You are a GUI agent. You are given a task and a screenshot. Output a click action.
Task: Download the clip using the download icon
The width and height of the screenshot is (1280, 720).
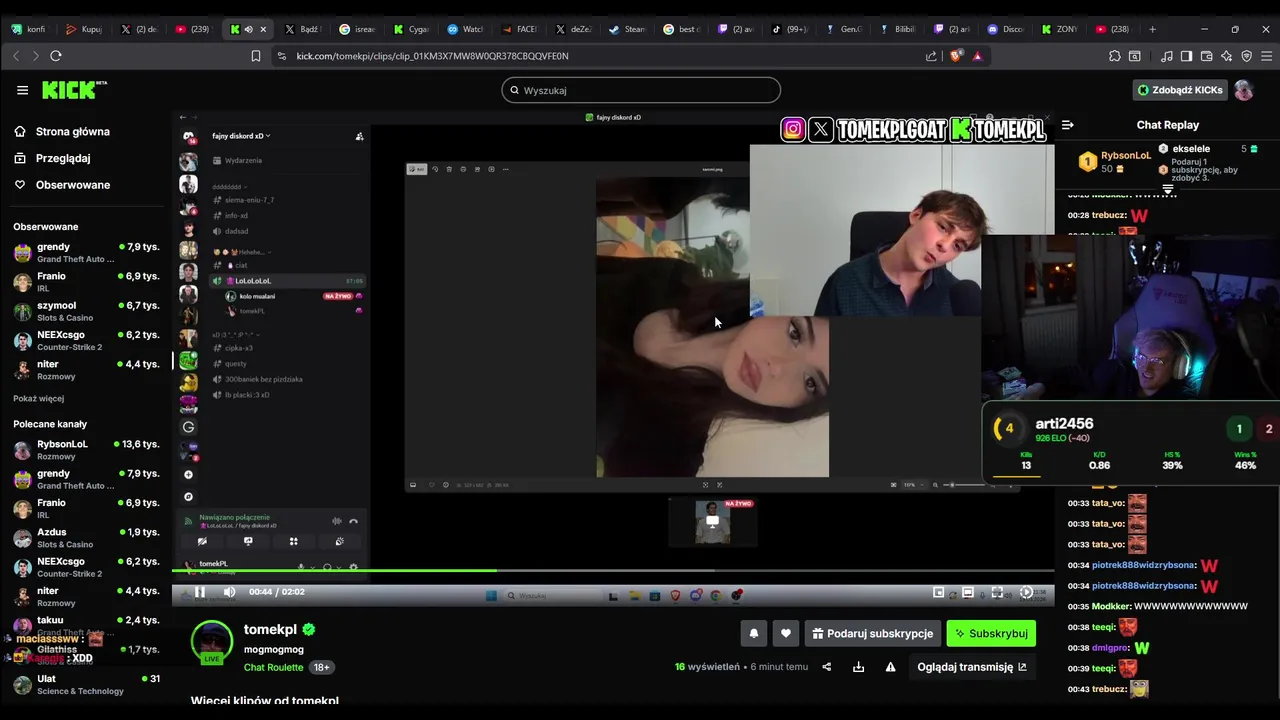(858, 667)
